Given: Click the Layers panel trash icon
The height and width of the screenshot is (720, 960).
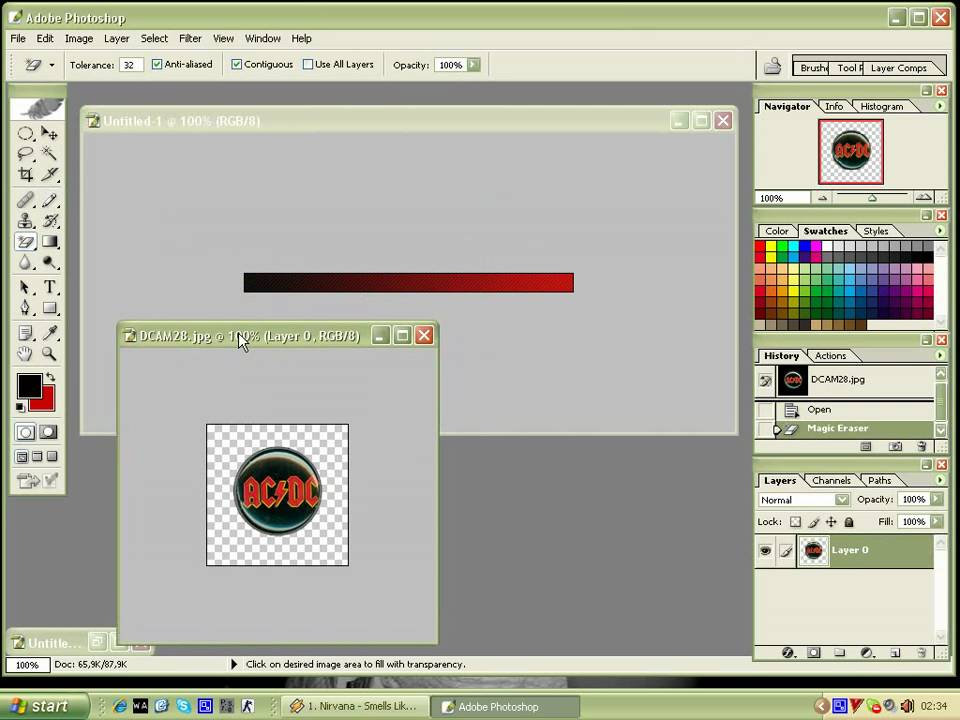Looking at the screenshot, I should (922, 653).
